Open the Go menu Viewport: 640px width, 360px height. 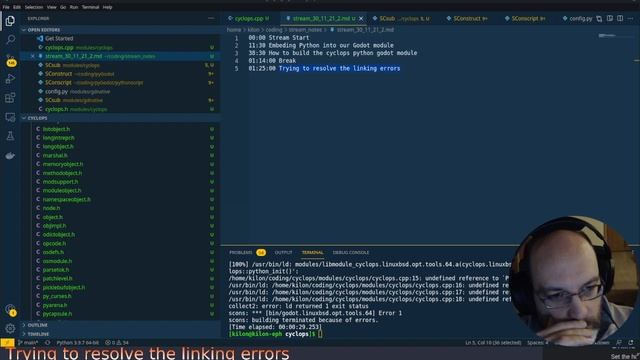63,7
